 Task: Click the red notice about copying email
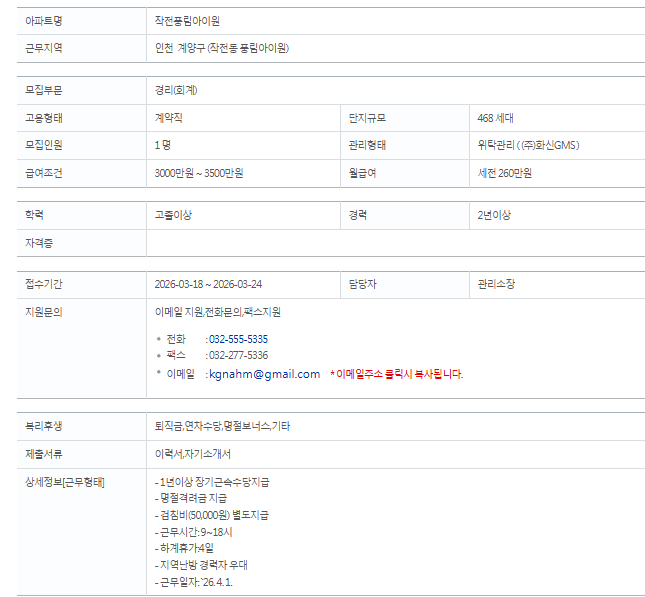point(397,374)
